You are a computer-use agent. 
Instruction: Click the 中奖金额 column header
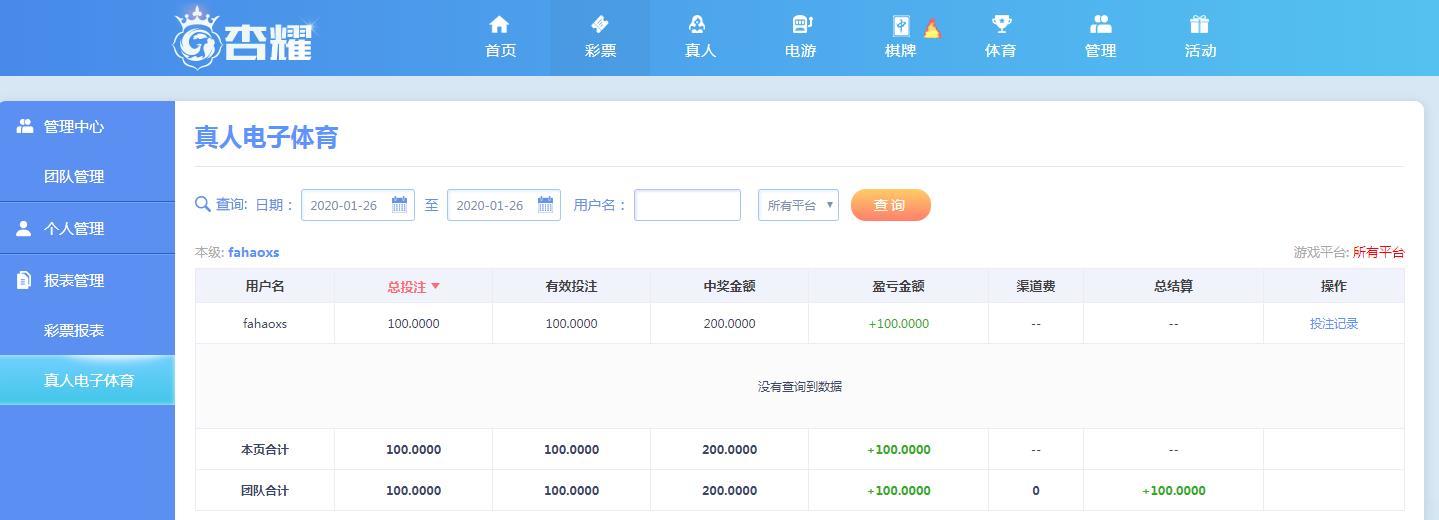(x=729, y=286)
